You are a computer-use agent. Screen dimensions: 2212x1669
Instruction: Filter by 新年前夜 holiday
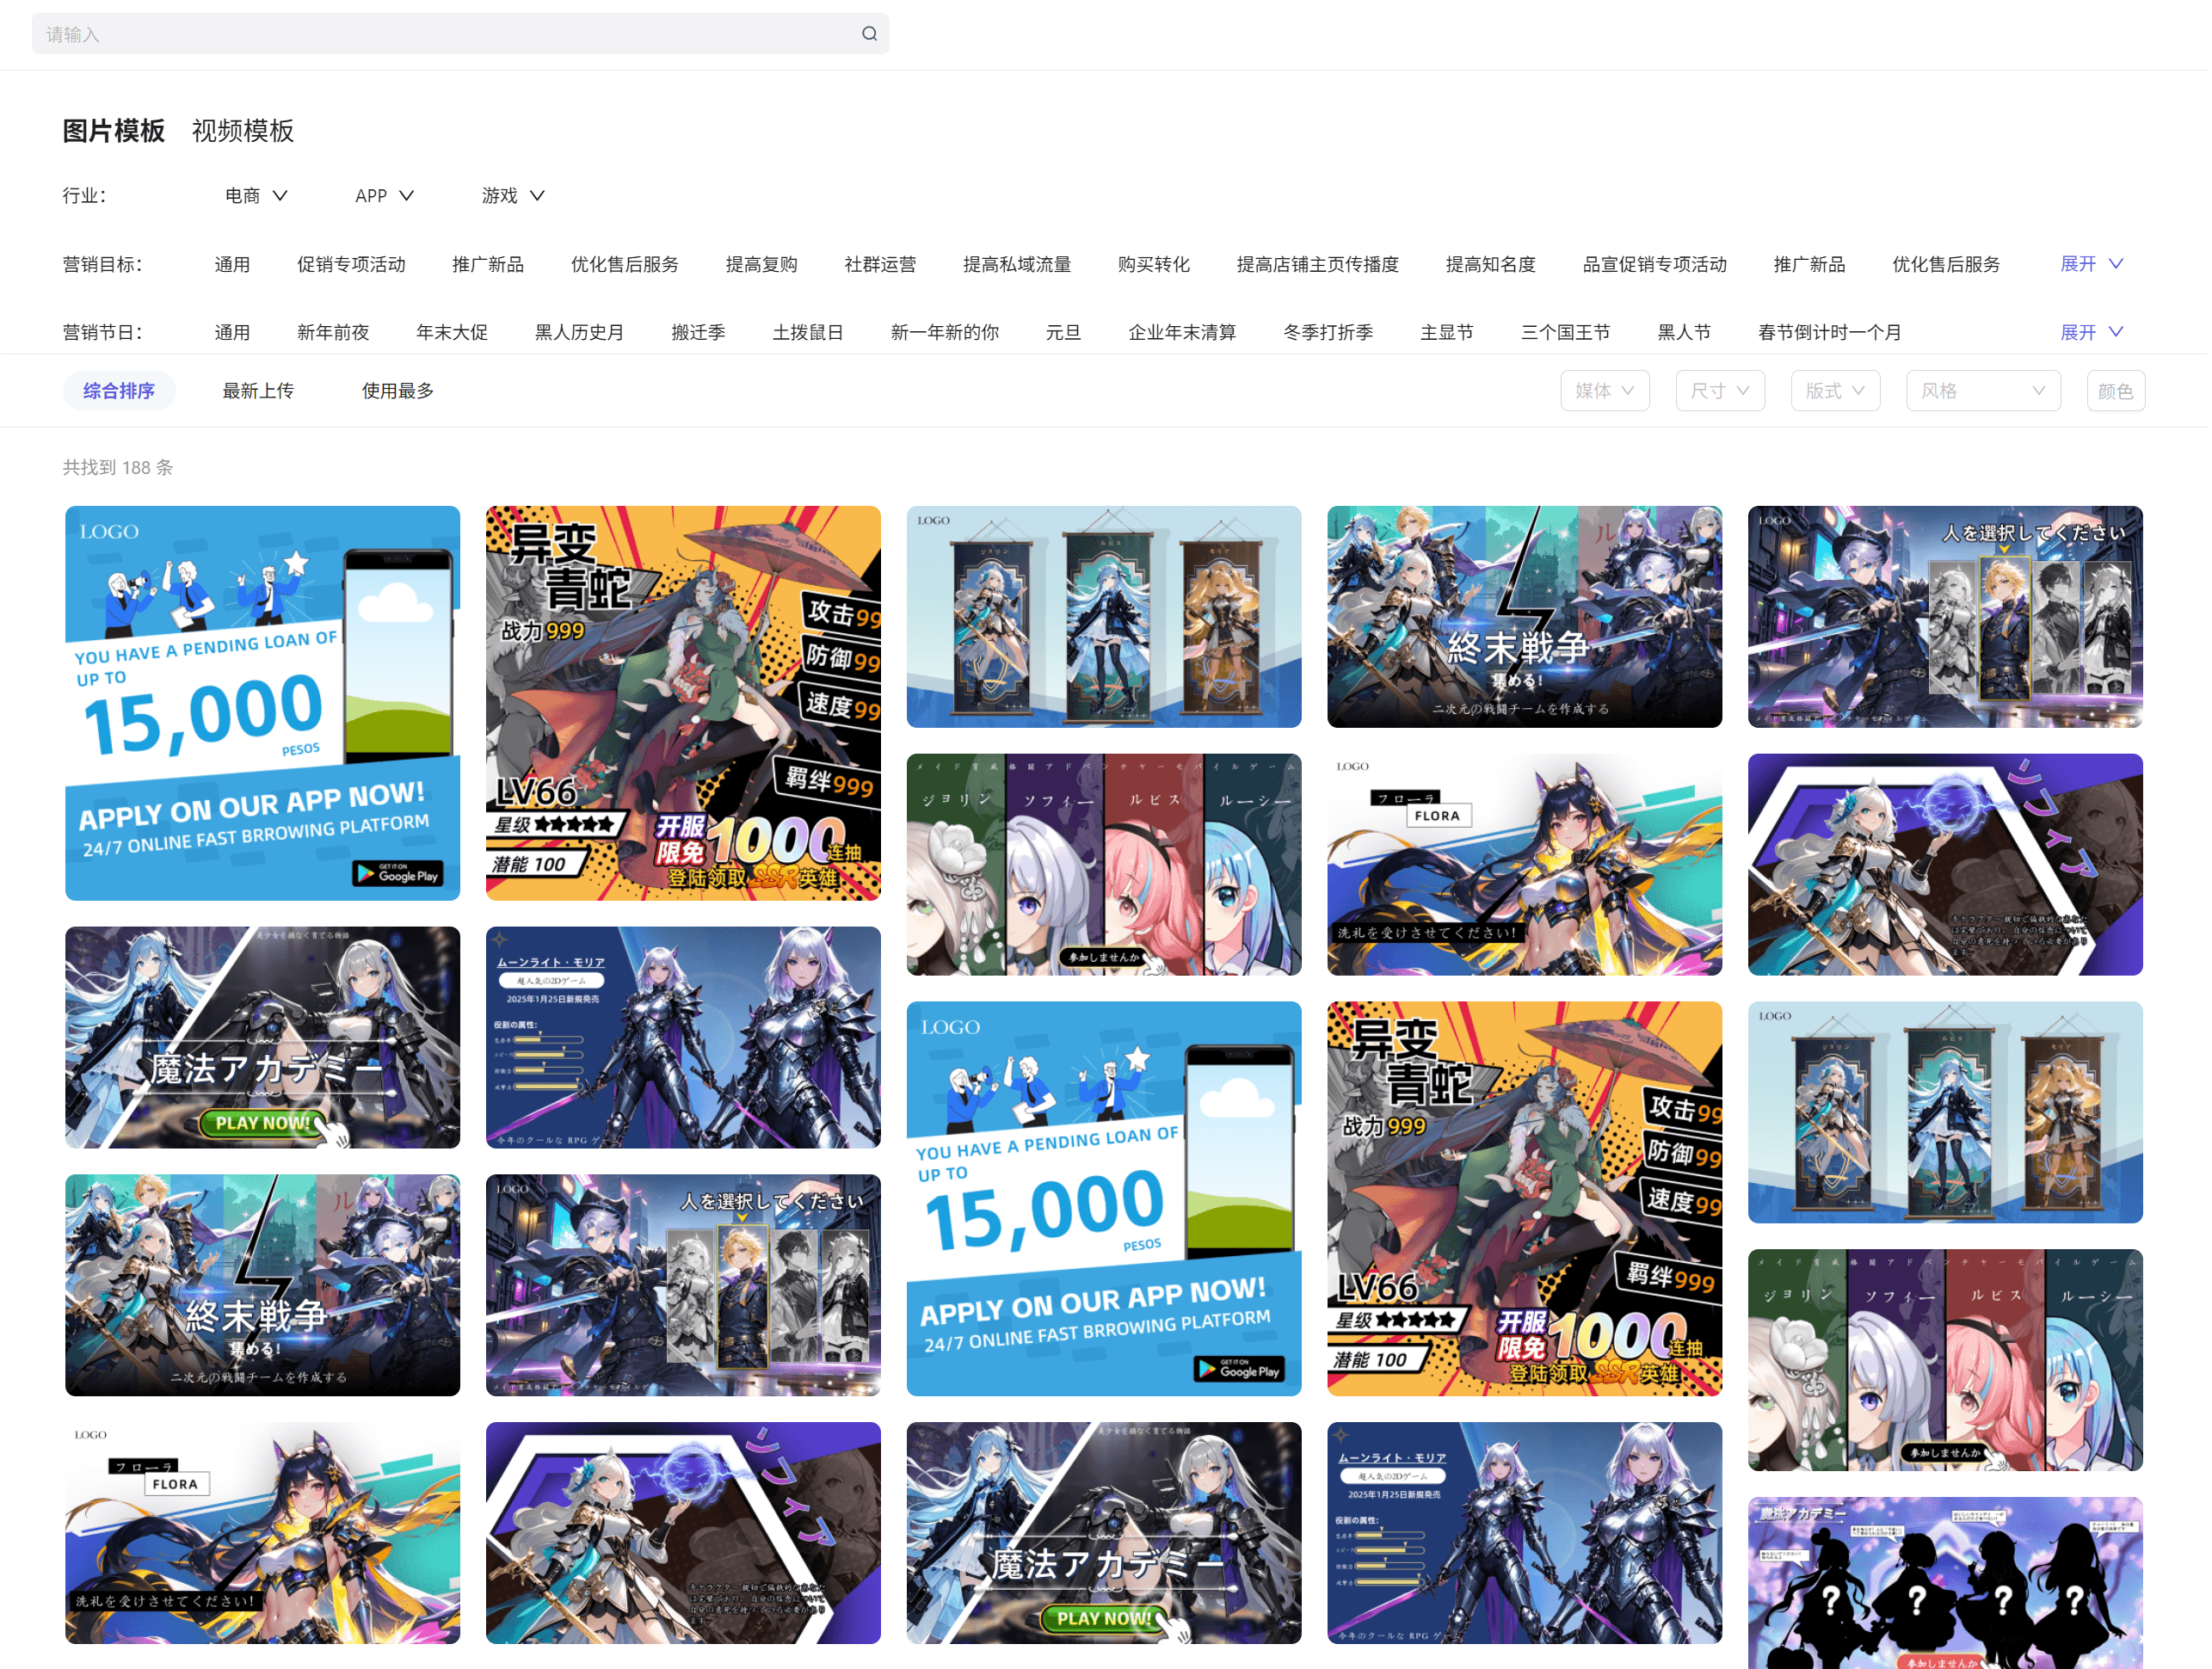[x=333, y=332]
